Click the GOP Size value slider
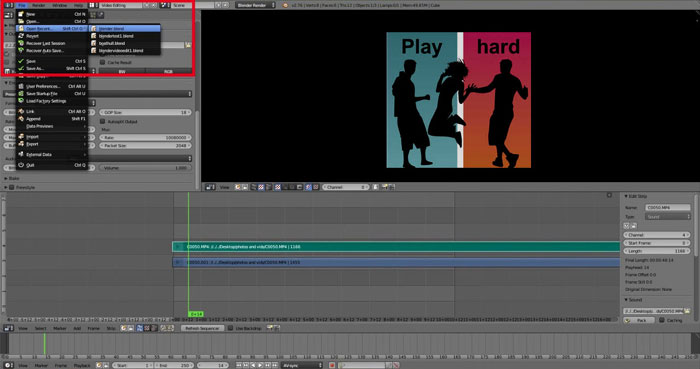This screenshot has height=369, width=700. pyautogui.click(x=145, y=112)
